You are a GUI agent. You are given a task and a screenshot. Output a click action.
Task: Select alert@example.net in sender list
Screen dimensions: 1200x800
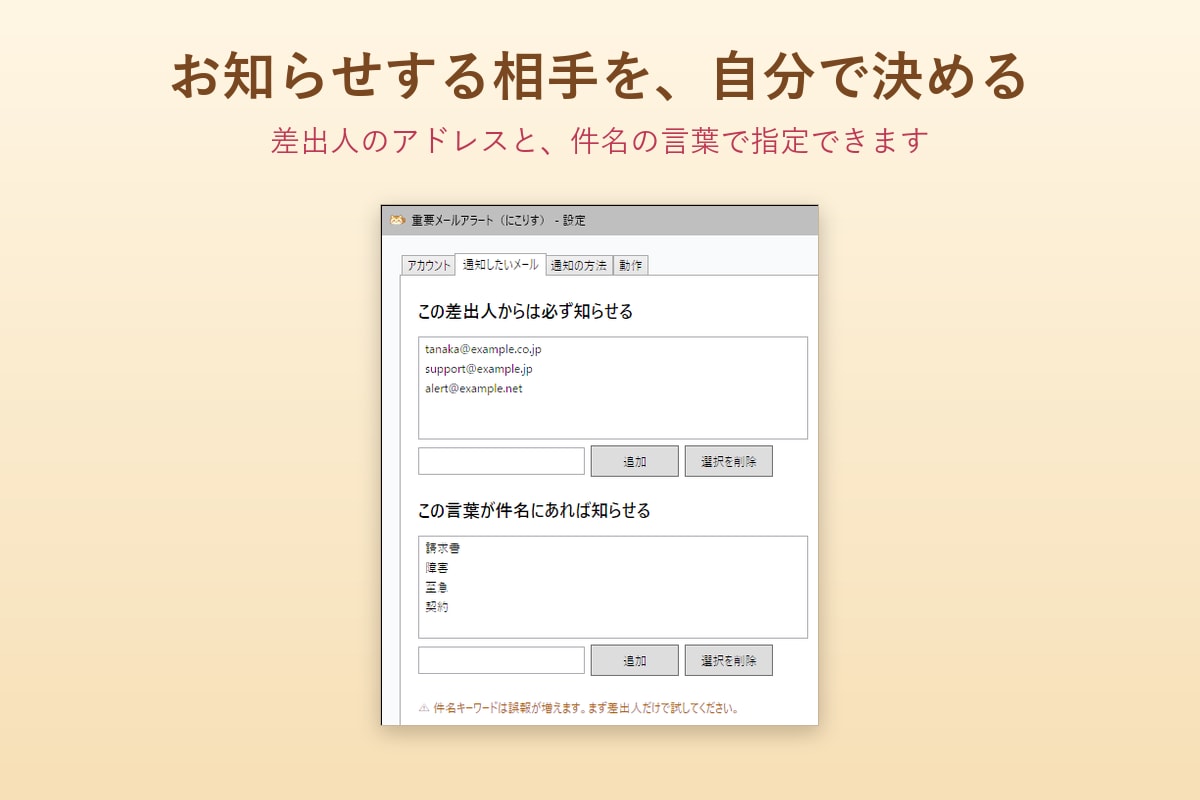click(473, 388)
